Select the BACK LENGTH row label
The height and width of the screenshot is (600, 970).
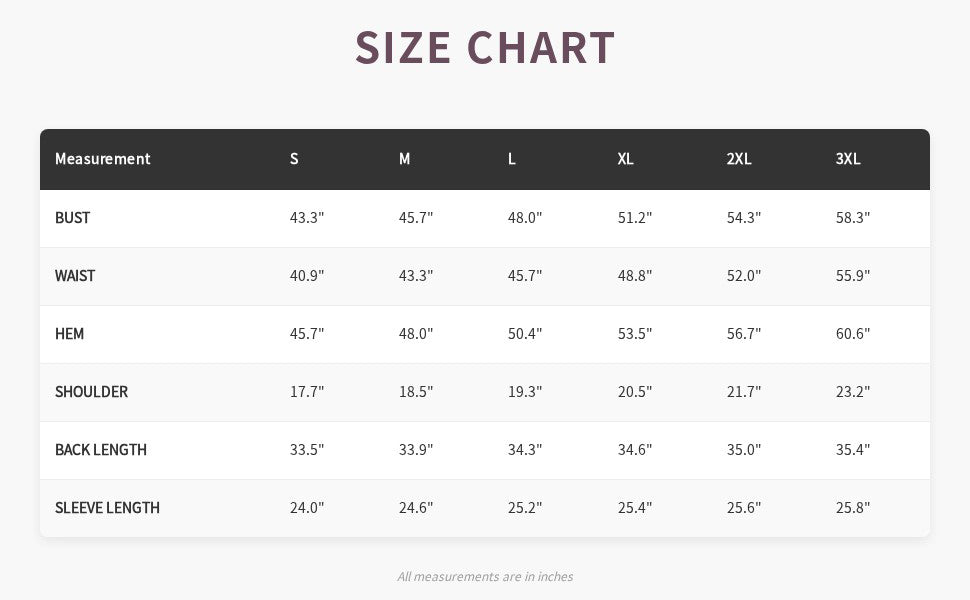click(x=101, y=450)
